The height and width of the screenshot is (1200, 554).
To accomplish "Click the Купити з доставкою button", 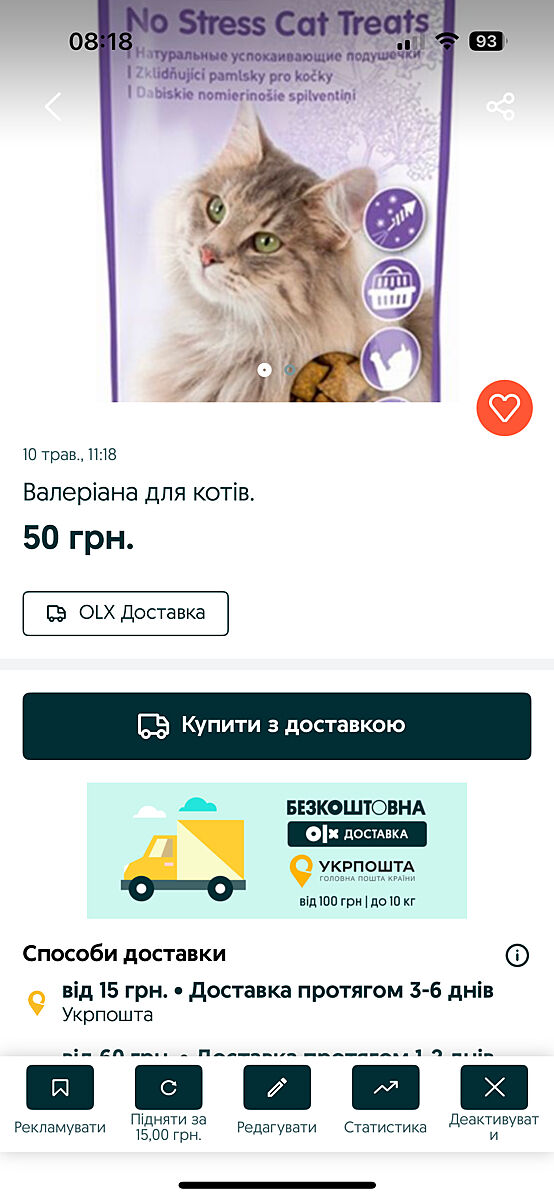I will 277,726.
